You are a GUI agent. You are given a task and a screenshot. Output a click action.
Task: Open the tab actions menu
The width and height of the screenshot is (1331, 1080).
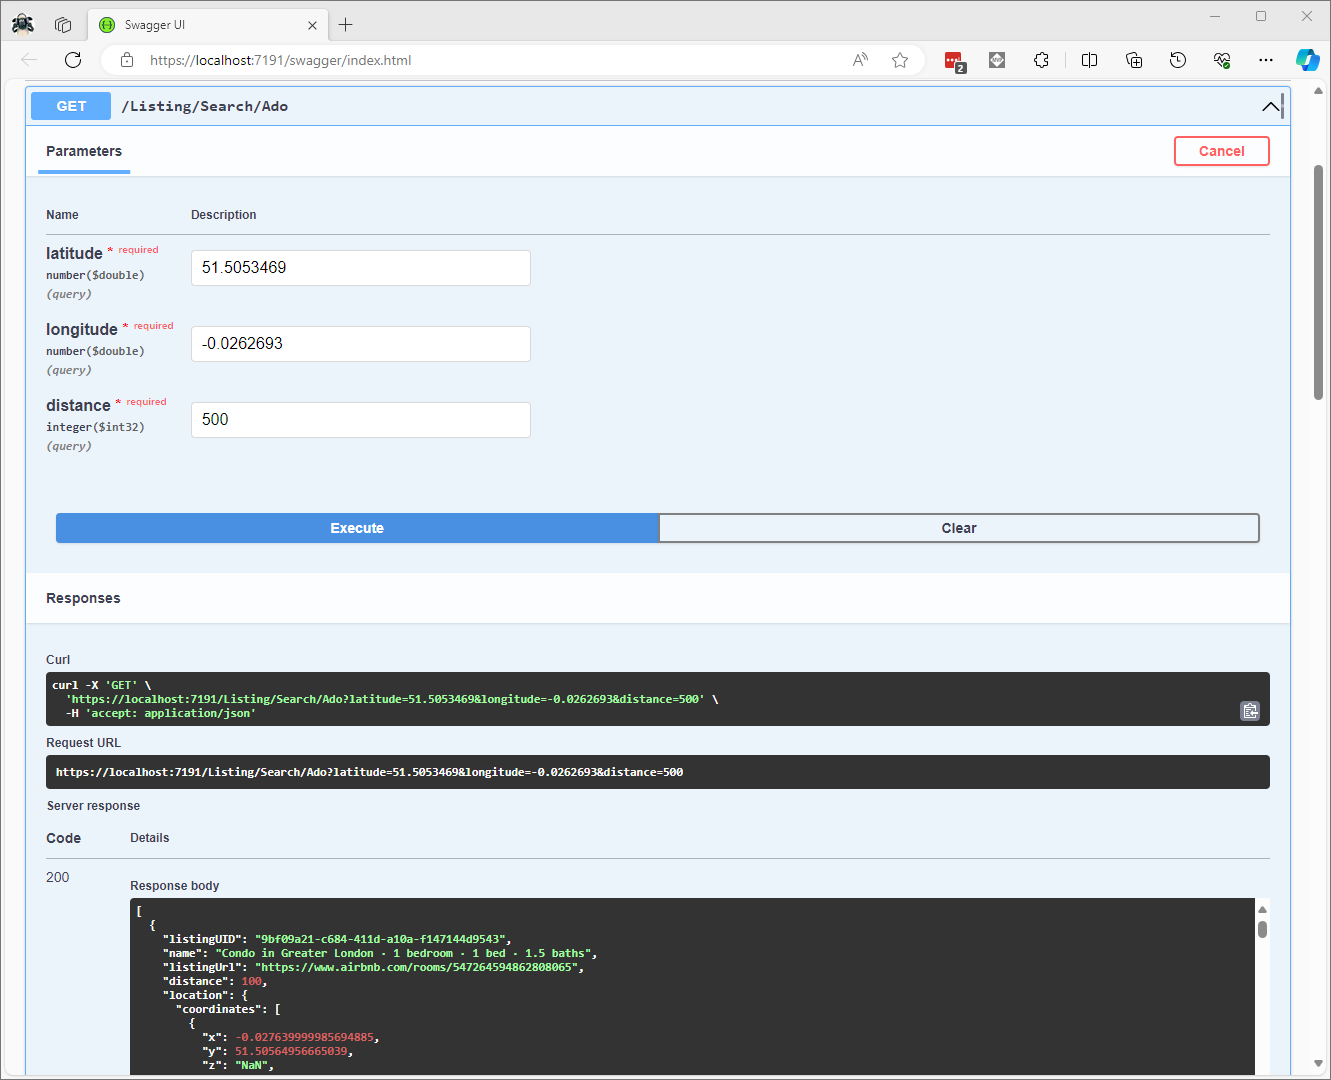pyautogui.click(x=63, y=25)
